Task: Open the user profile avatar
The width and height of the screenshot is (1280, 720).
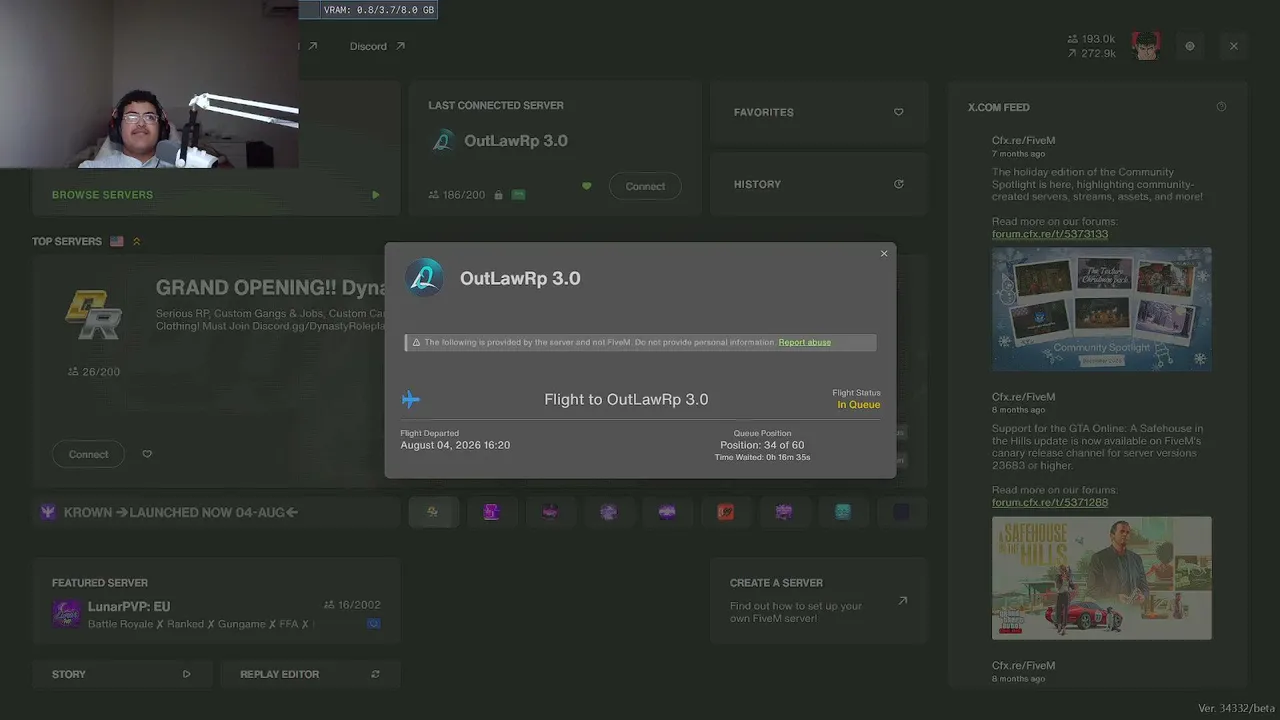Action: (x=1146, y=46)
